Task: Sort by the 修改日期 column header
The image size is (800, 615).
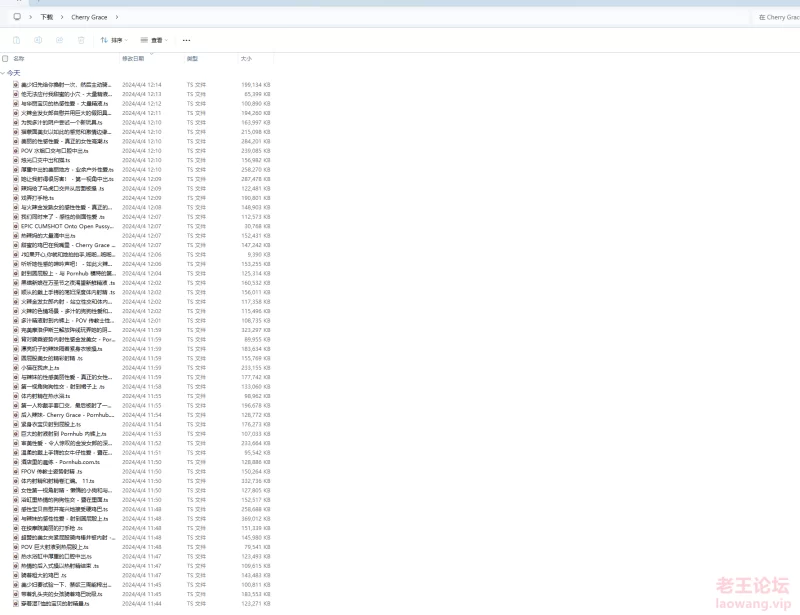Action: 133,59
